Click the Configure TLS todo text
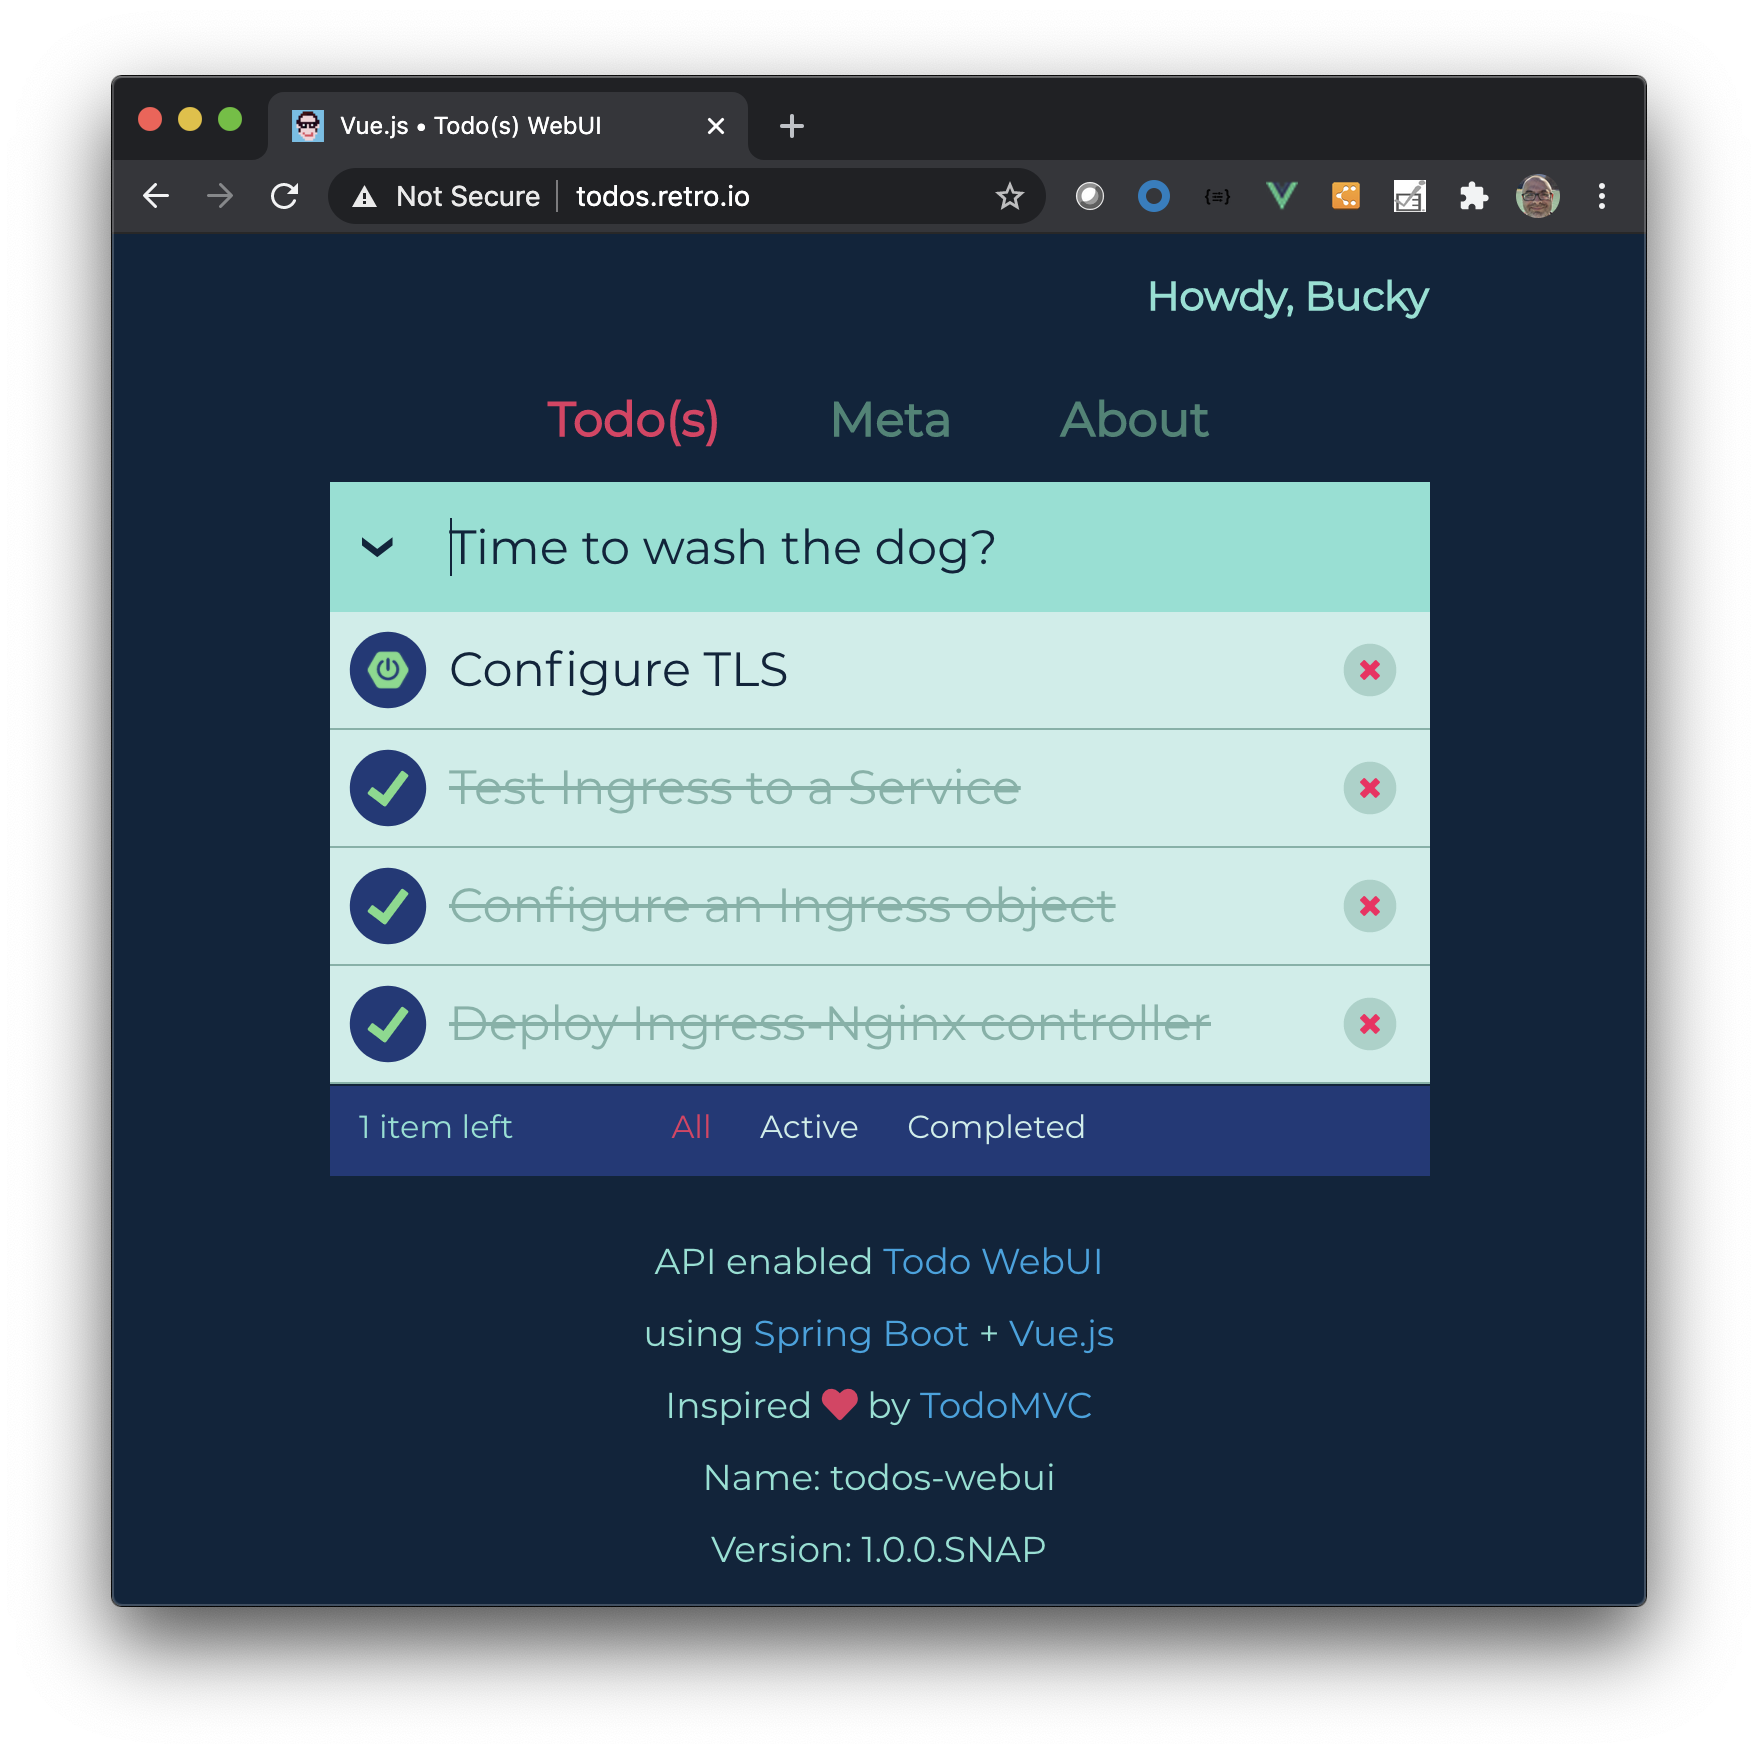The height and width of the screenshot is (1754, 1758). pos(618,670)
